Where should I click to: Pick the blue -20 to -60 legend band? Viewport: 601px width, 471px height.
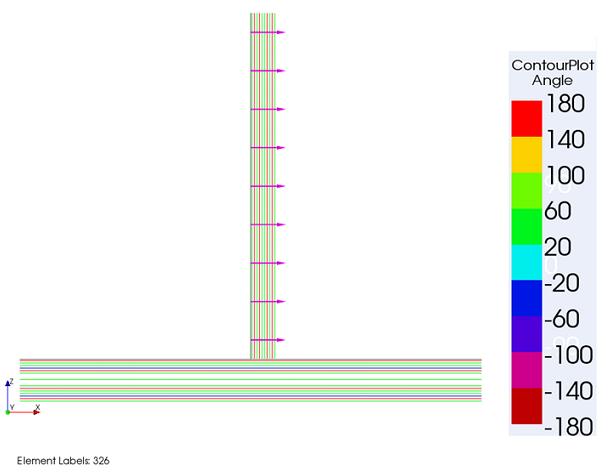point(527,298)
